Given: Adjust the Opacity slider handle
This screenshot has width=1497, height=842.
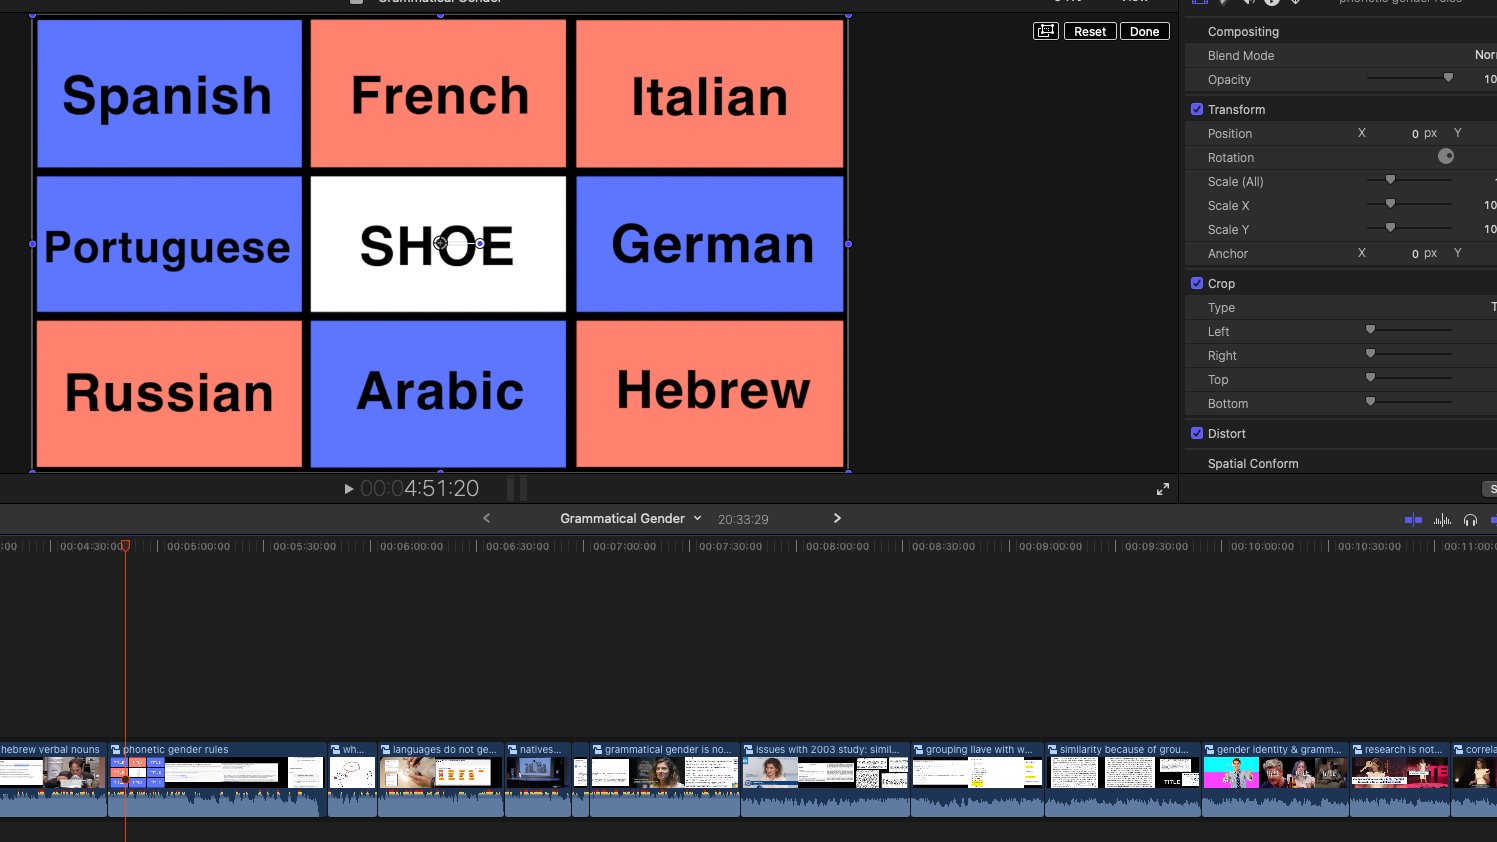Looking at the screenshot, I should [1448, 78].
